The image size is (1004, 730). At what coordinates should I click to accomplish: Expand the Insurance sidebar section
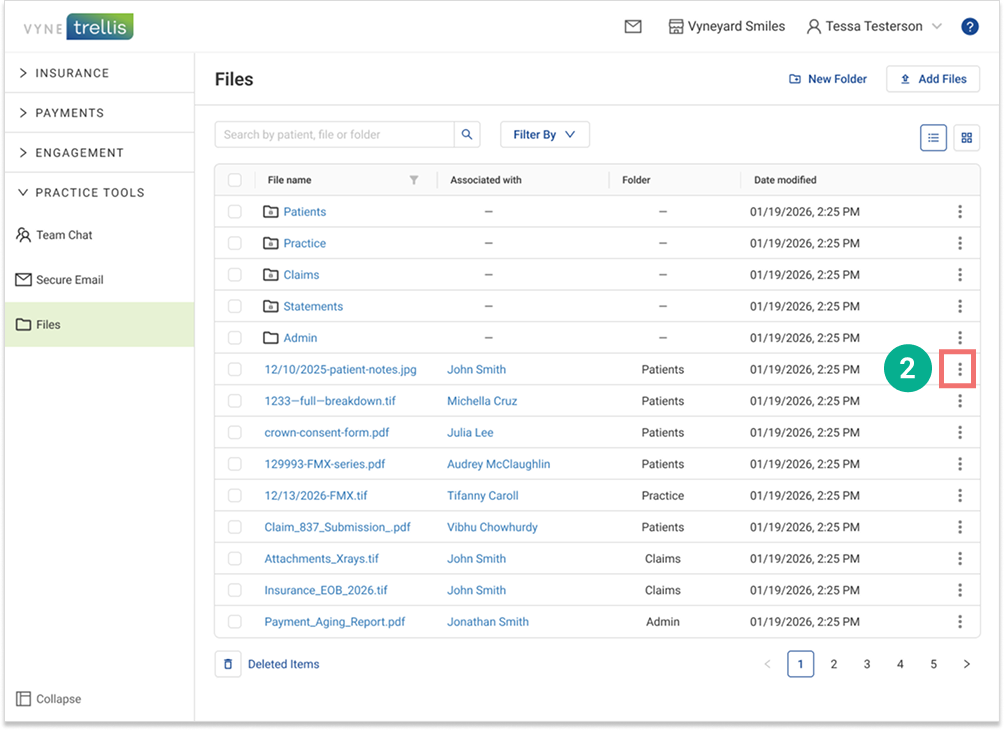pos(72,73)
